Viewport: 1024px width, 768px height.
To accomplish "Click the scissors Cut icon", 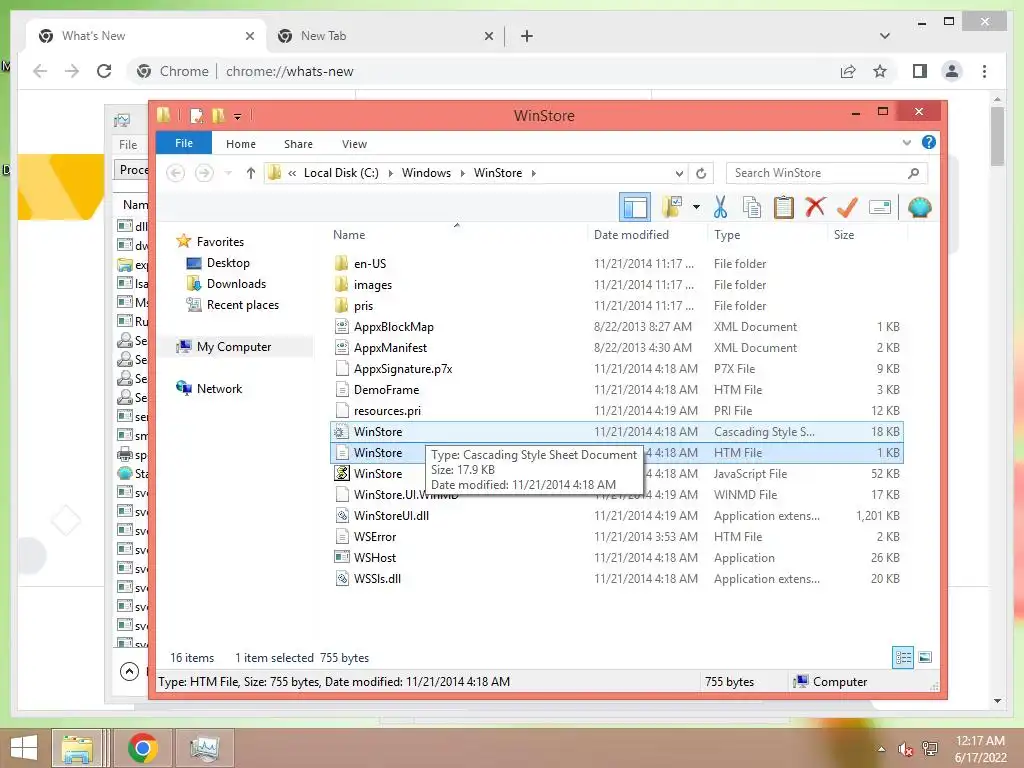I will click(720, 207).
